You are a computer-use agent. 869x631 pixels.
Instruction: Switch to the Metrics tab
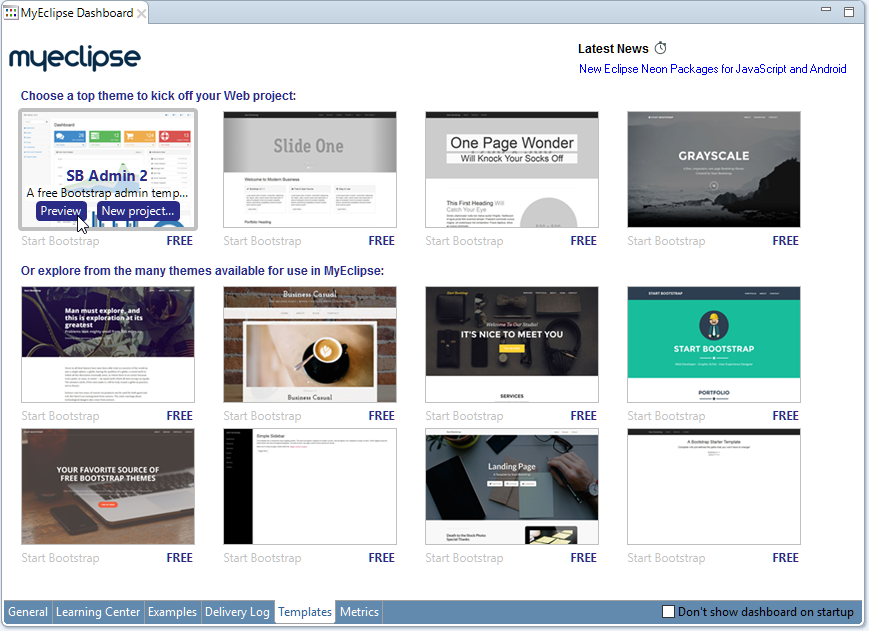click(359, 611)
